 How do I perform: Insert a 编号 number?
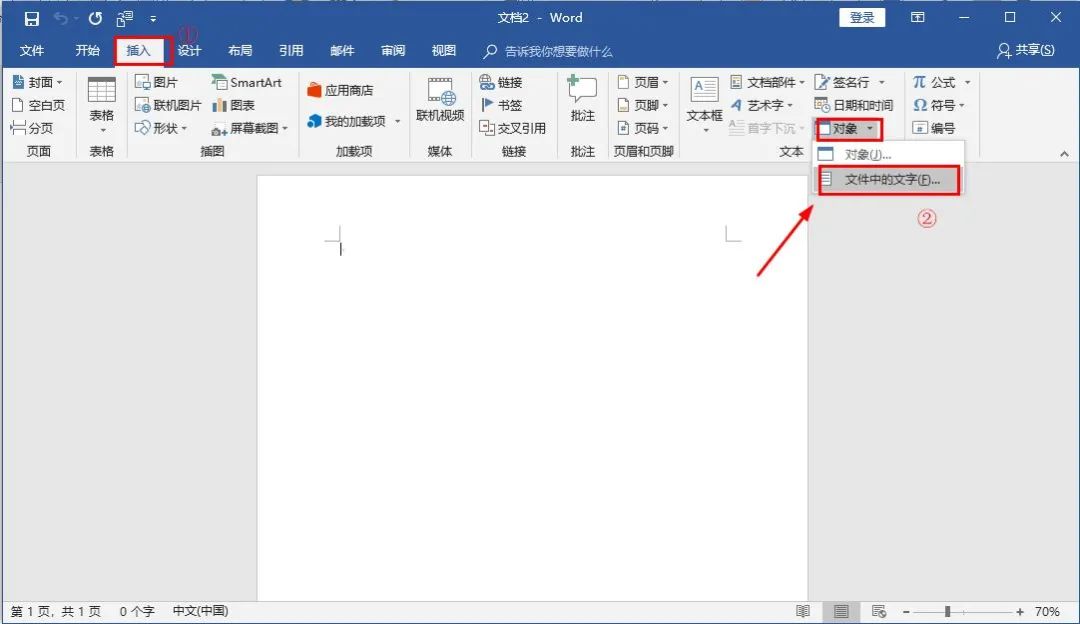934,128
